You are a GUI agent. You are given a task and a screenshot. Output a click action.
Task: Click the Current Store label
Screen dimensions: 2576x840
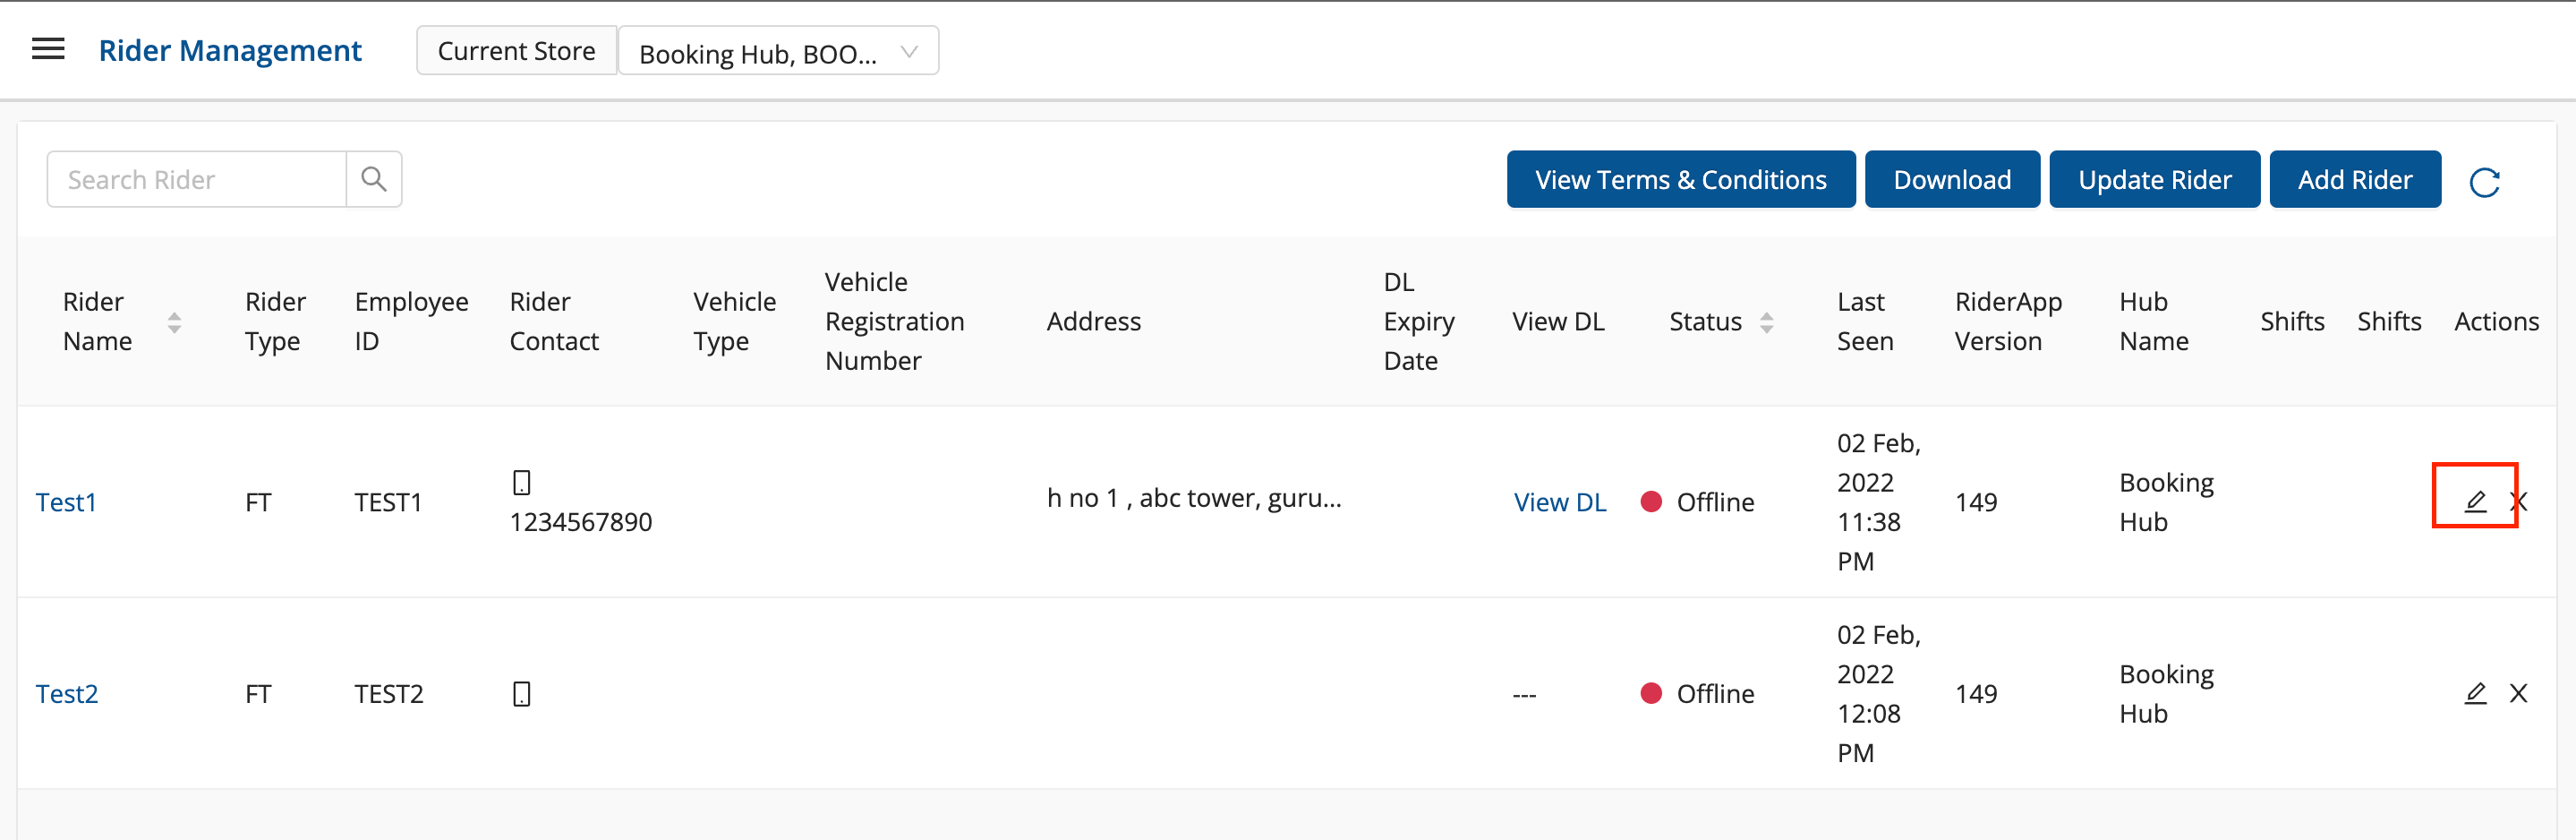click(x=516, y=51)
